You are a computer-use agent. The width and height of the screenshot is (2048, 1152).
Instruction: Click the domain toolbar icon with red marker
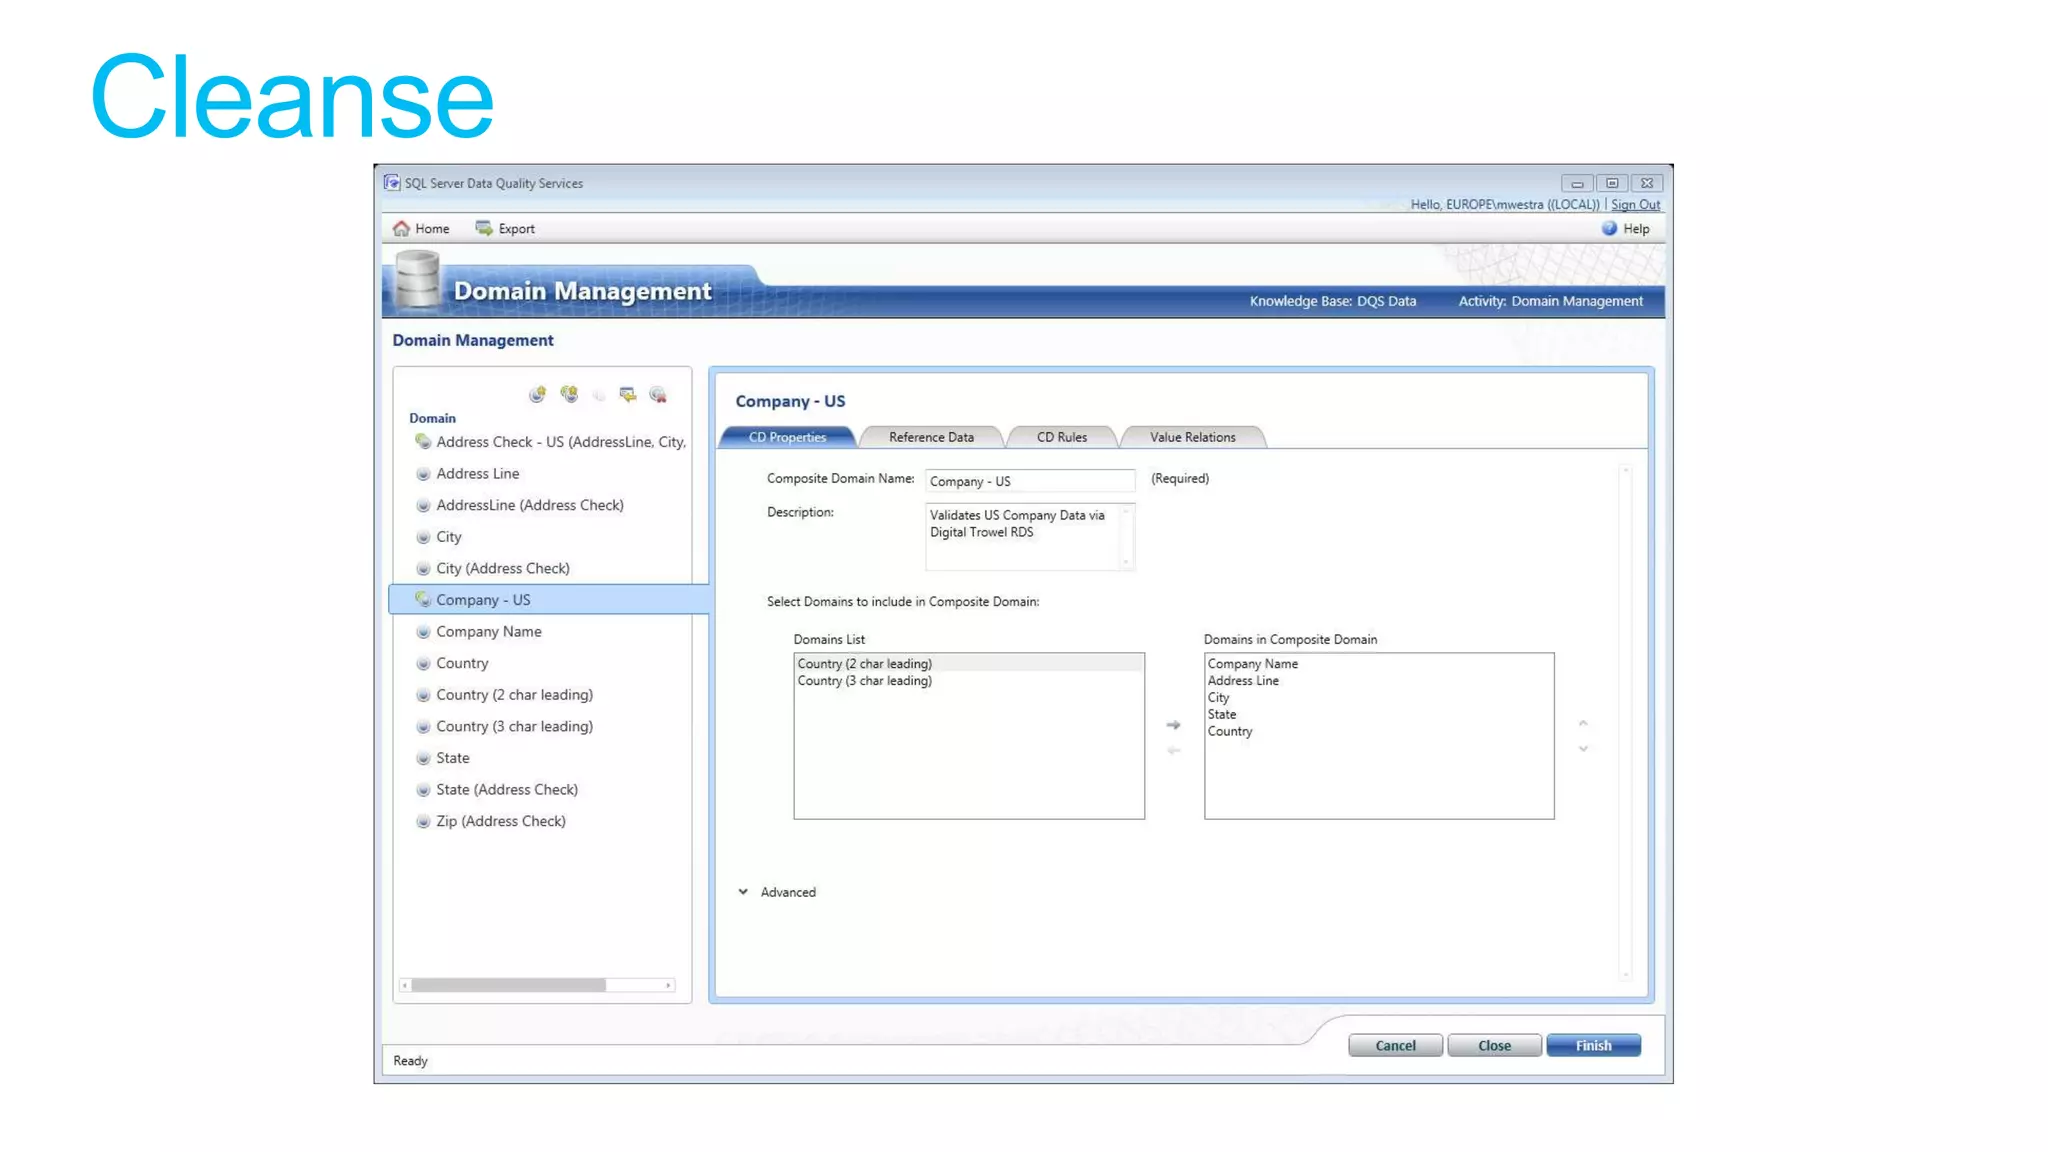tap(658, 394)
